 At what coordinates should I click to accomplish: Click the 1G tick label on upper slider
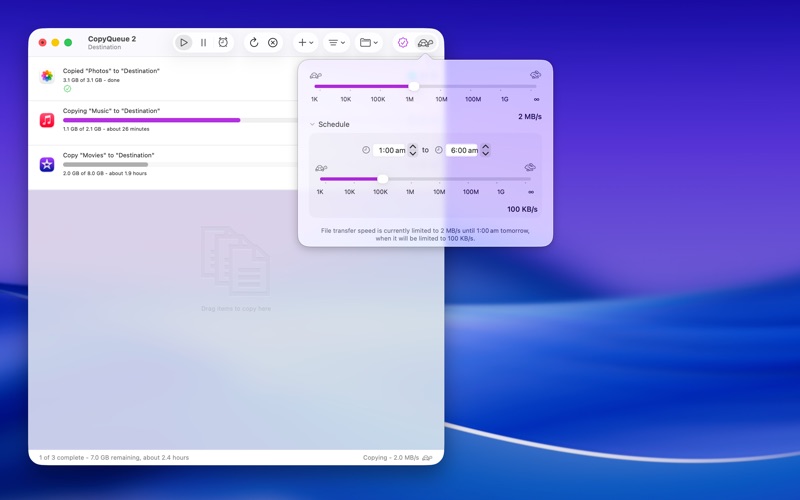coord(505,99)
